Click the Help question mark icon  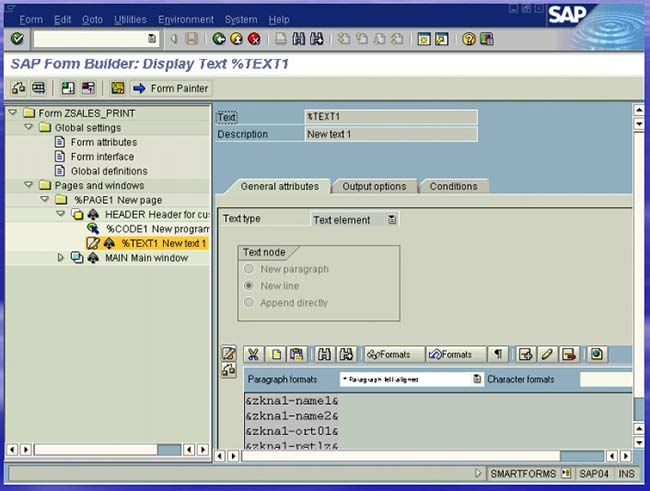point(469,39)
